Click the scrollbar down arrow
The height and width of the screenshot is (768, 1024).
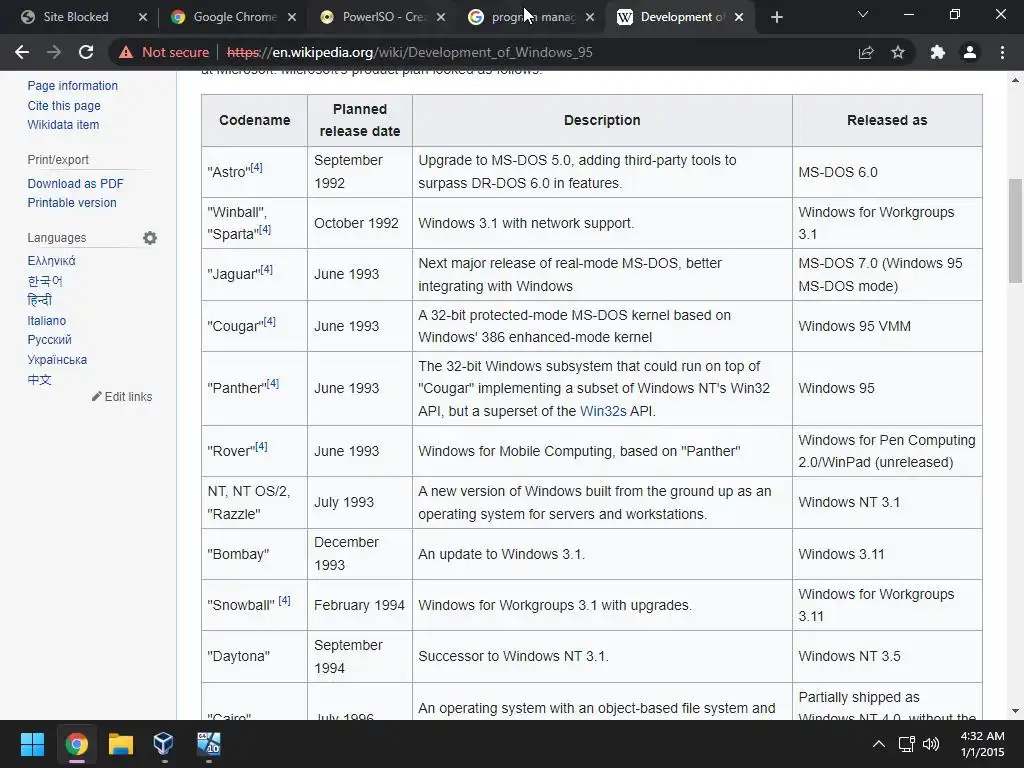1015,711
